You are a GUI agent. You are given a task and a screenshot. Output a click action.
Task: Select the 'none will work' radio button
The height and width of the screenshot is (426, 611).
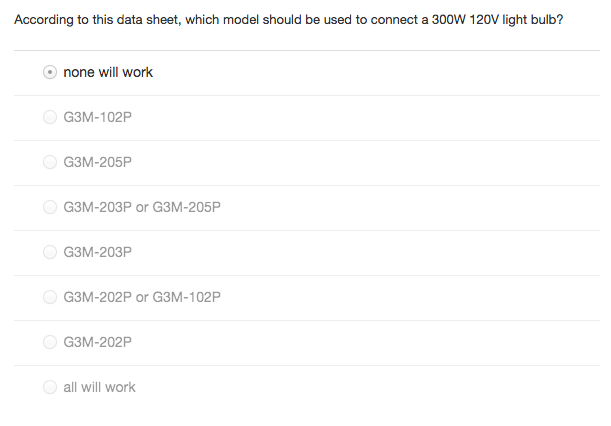tap(50, 73)
